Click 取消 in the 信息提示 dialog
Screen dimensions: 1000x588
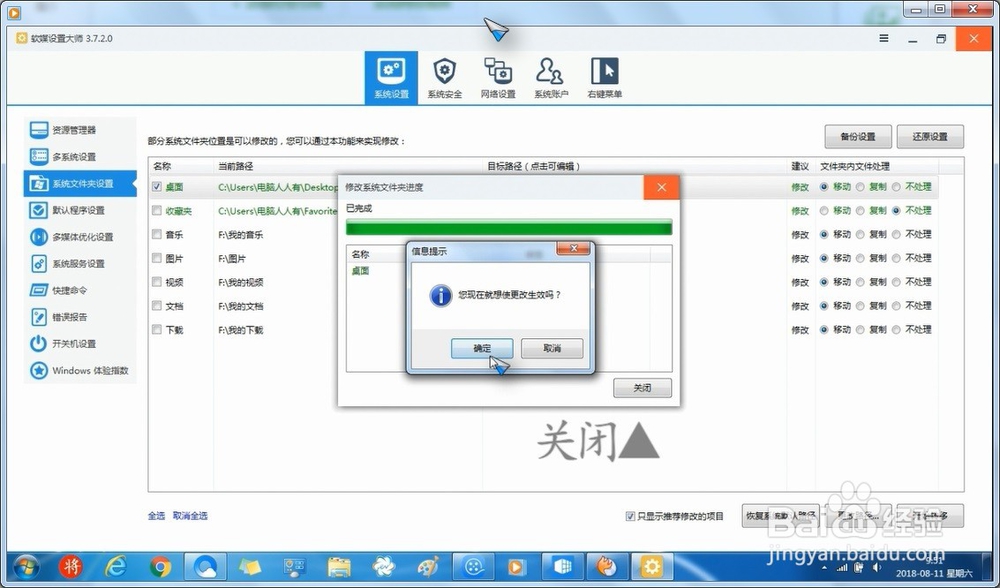552,348
